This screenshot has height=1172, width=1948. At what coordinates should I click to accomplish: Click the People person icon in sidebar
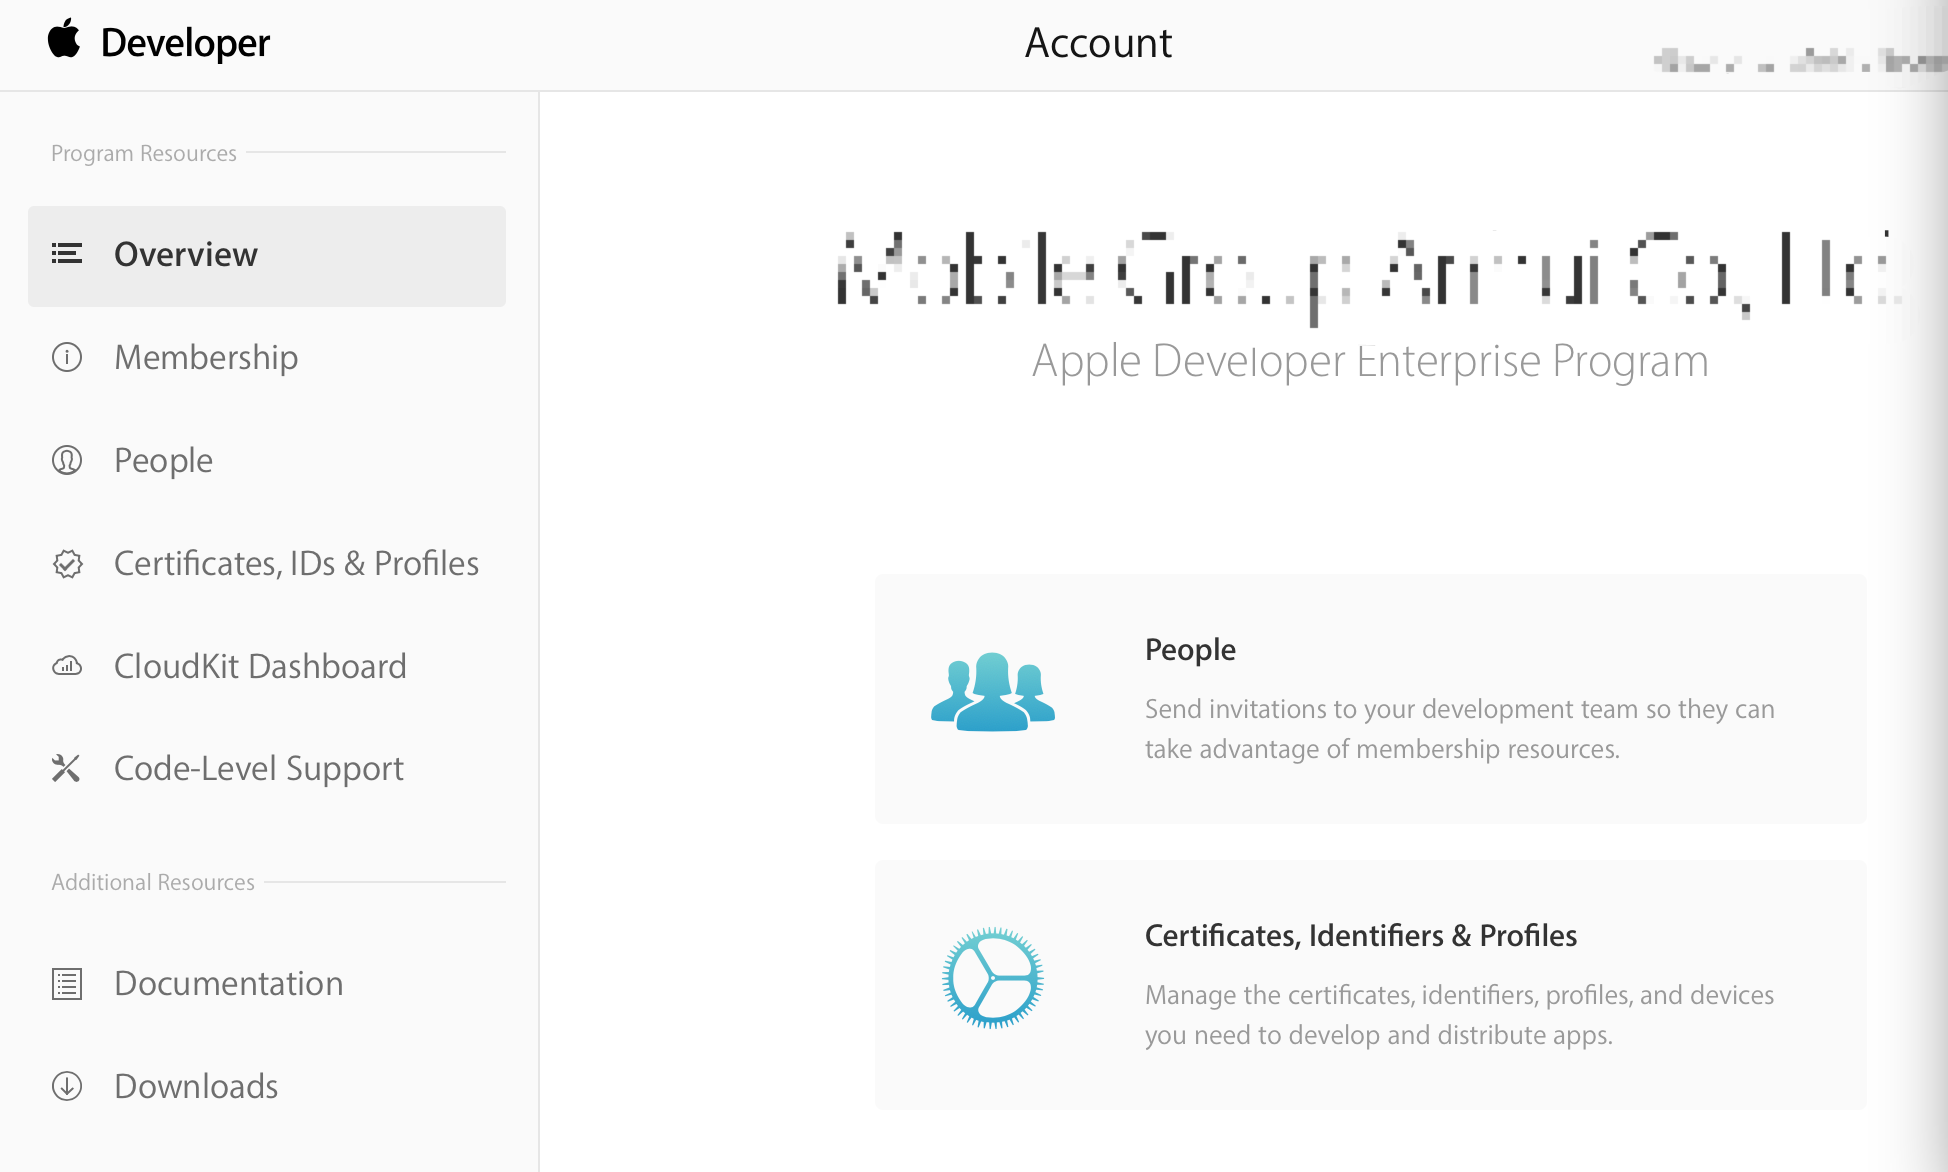(67, 460)
